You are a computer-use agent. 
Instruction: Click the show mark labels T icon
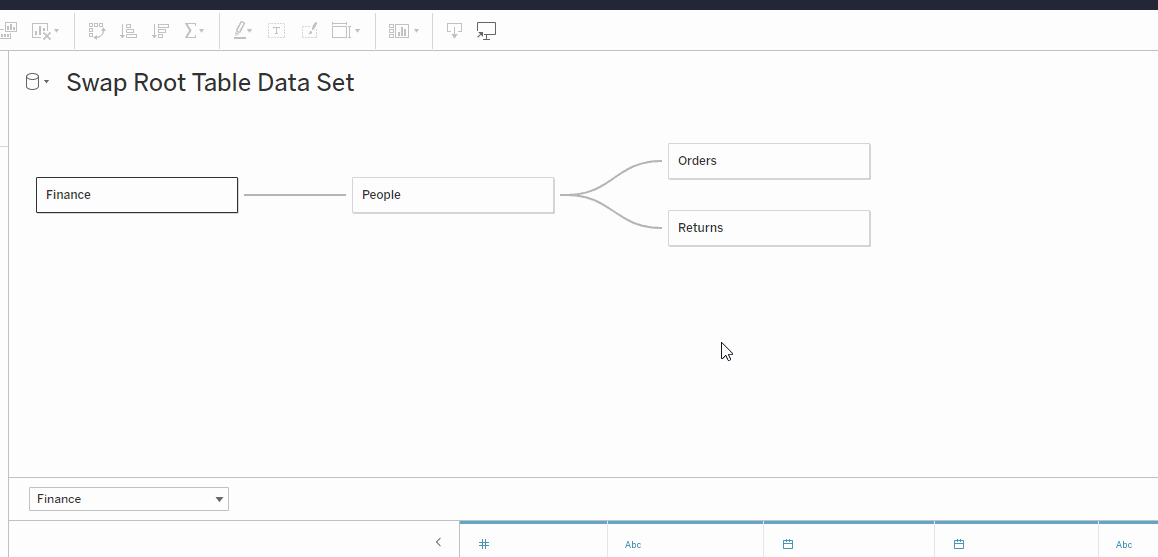click(x=276, y=30)
